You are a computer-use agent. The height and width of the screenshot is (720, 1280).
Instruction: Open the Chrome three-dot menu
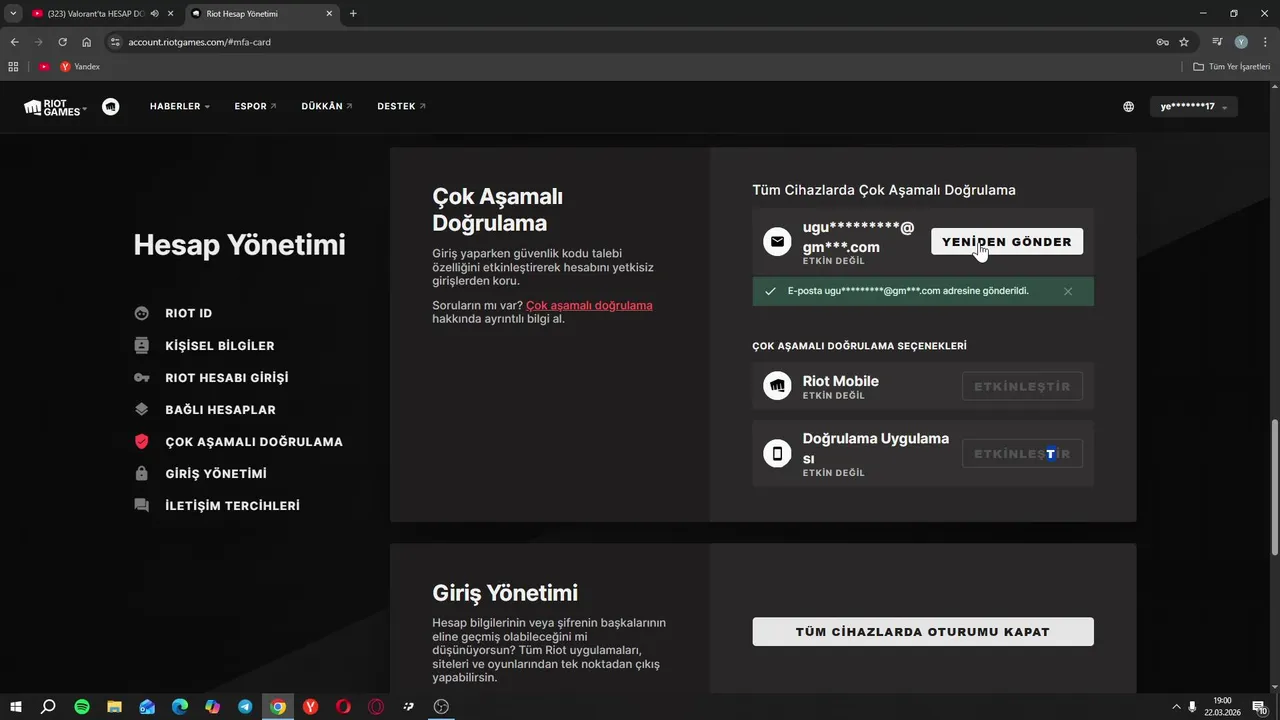1264,42
